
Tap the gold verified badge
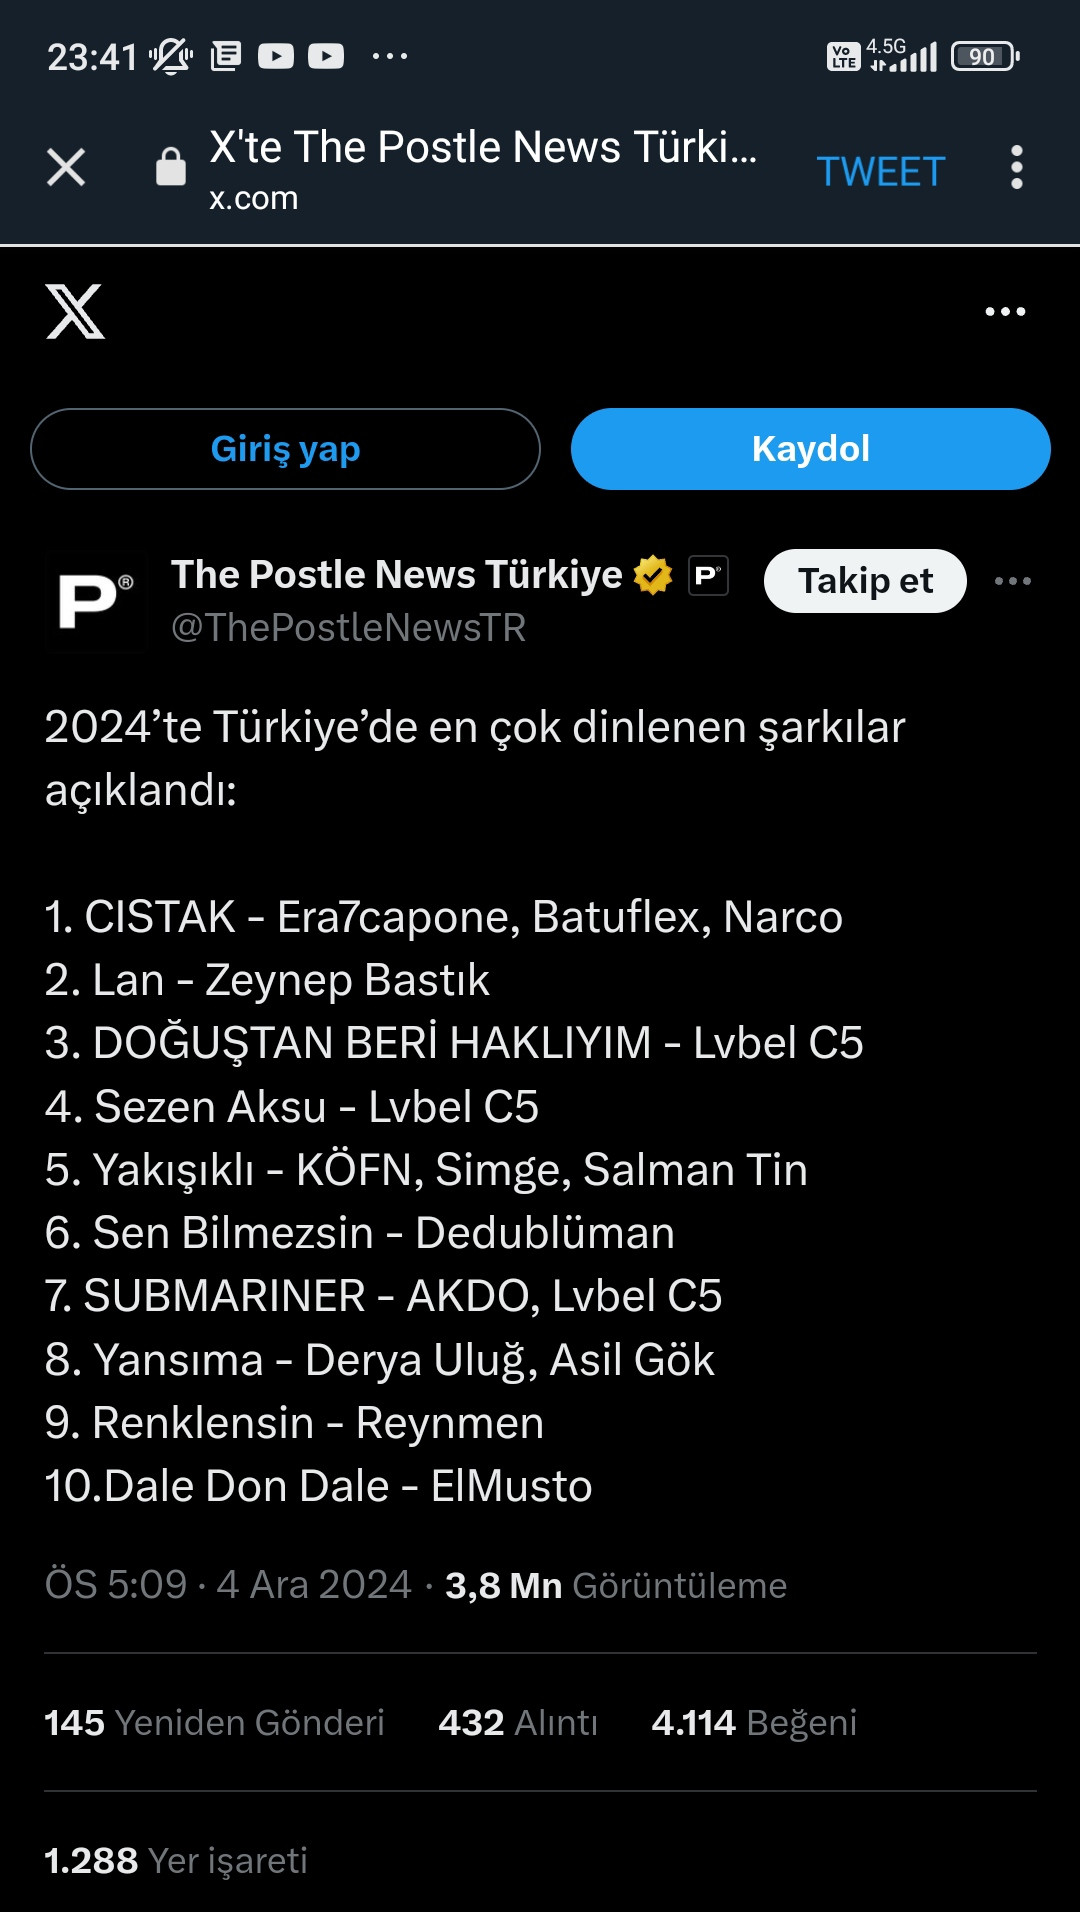(653, 575)
